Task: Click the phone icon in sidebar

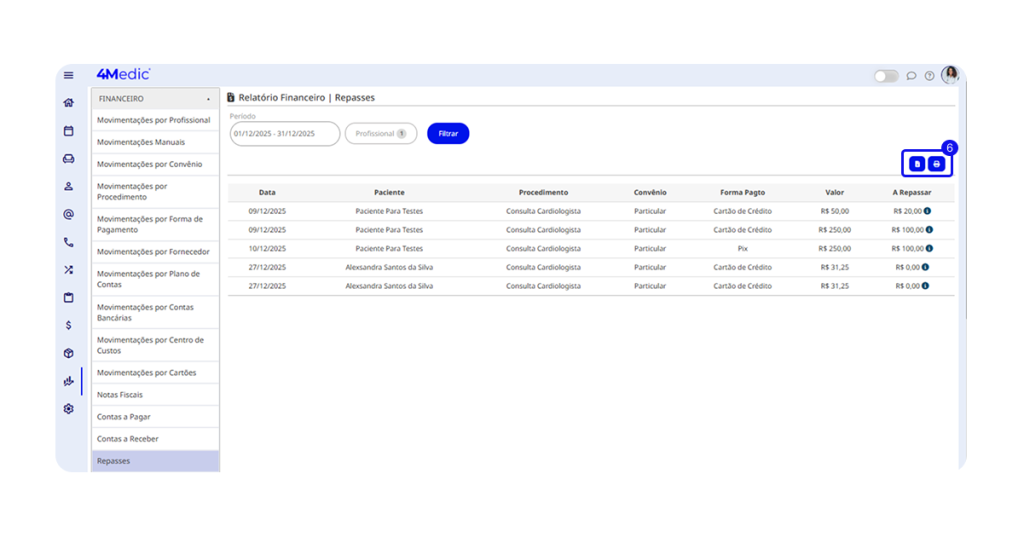Action: (x=68, y=242)
